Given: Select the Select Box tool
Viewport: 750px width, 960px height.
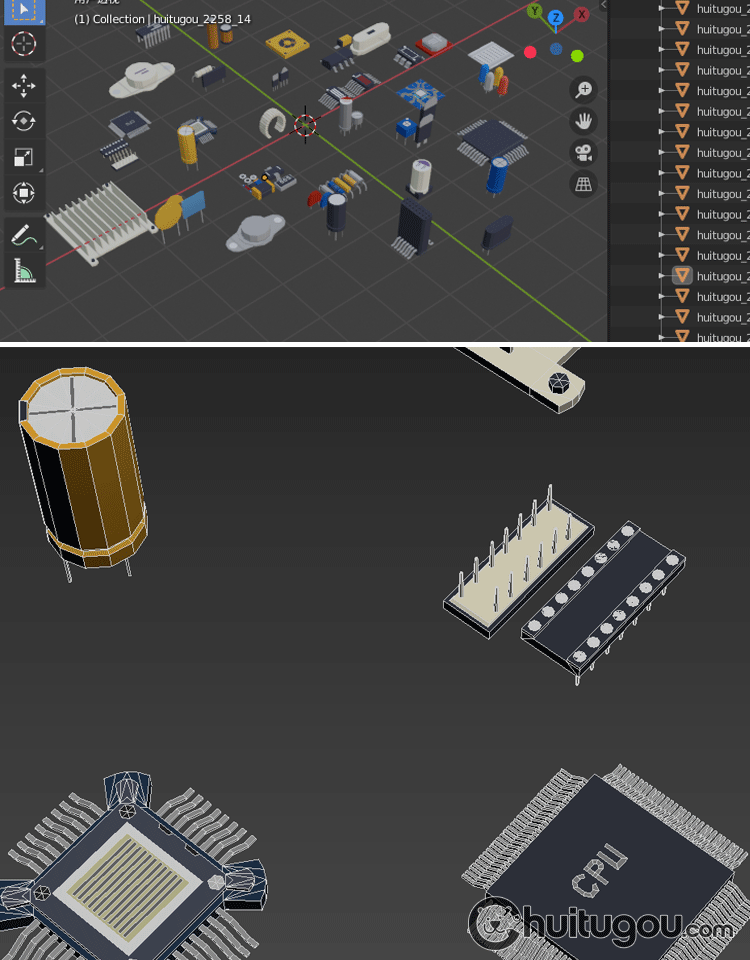Looking at the screenshot, I should click(x=23, y=10).
